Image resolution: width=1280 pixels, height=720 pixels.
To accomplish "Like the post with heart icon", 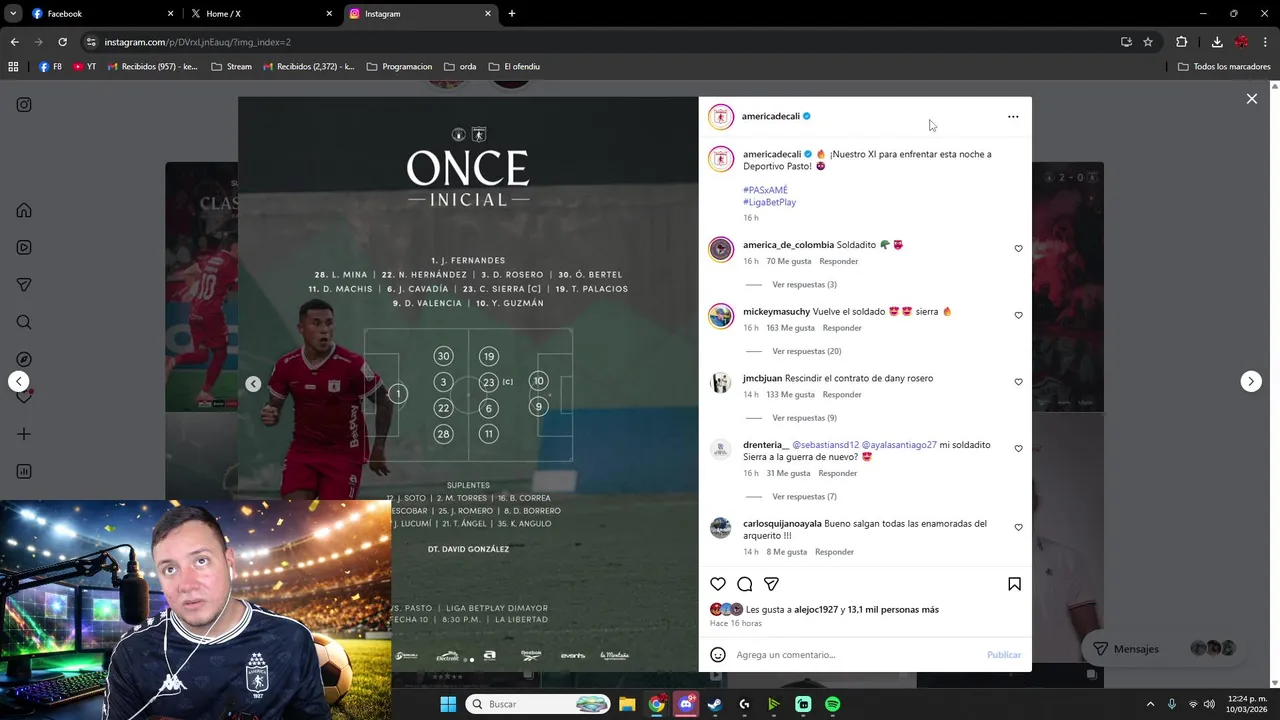I will click(718, 584).
